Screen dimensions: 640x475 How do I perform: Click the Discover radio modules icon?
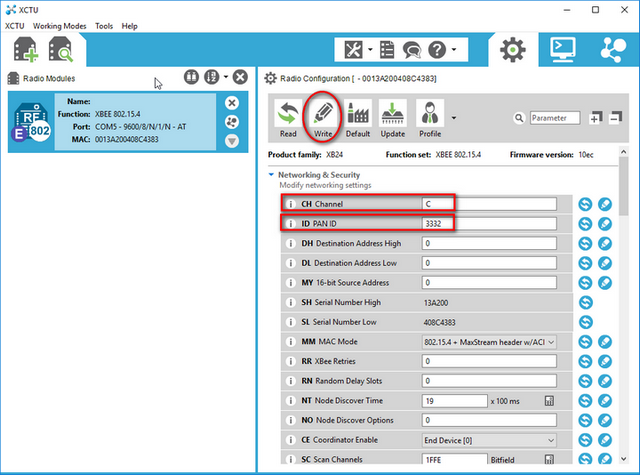click(61, 50)
